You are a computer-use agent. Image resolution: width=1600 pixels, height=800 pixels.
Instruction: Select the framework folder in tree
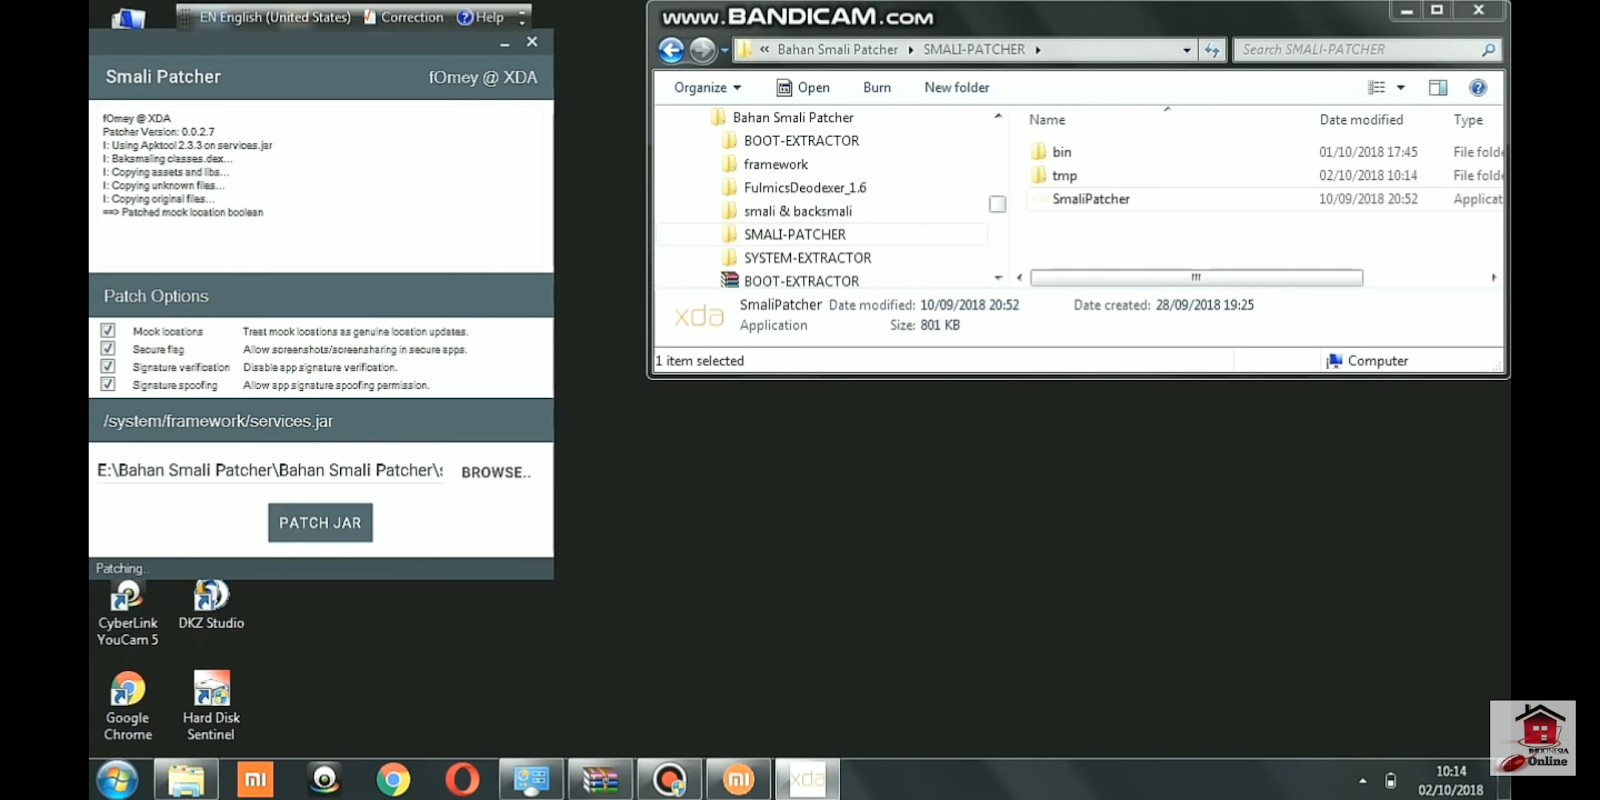coord(764,164)
